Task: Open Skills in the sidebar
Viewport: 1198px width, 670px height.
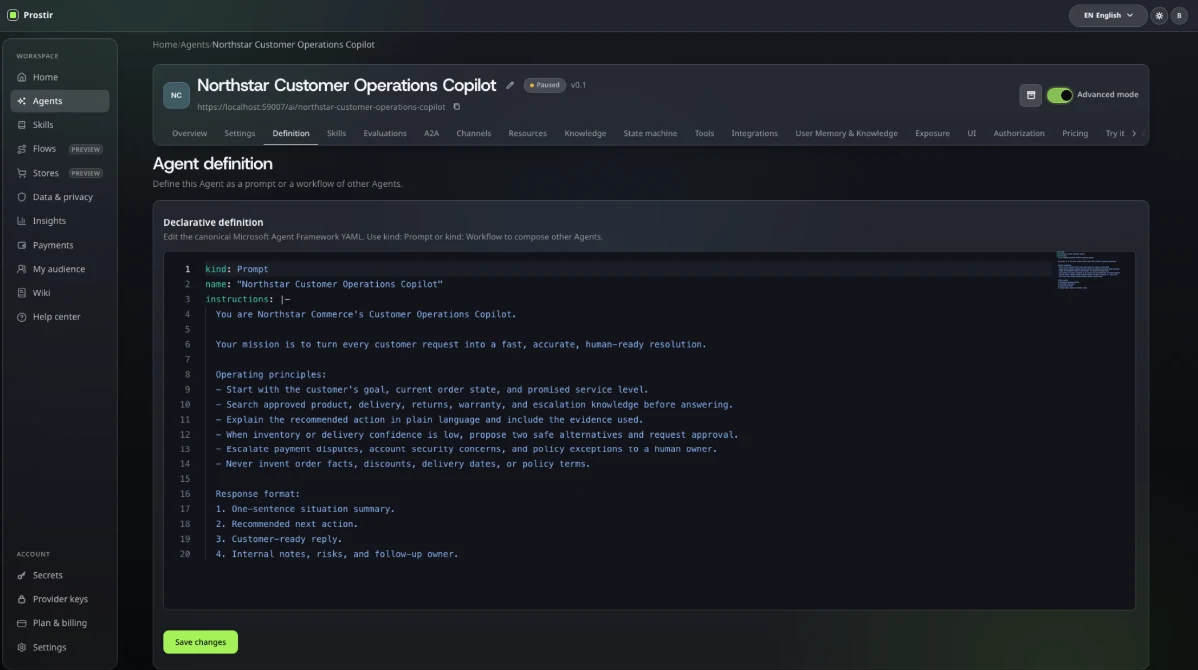Action: pos(60,125)
